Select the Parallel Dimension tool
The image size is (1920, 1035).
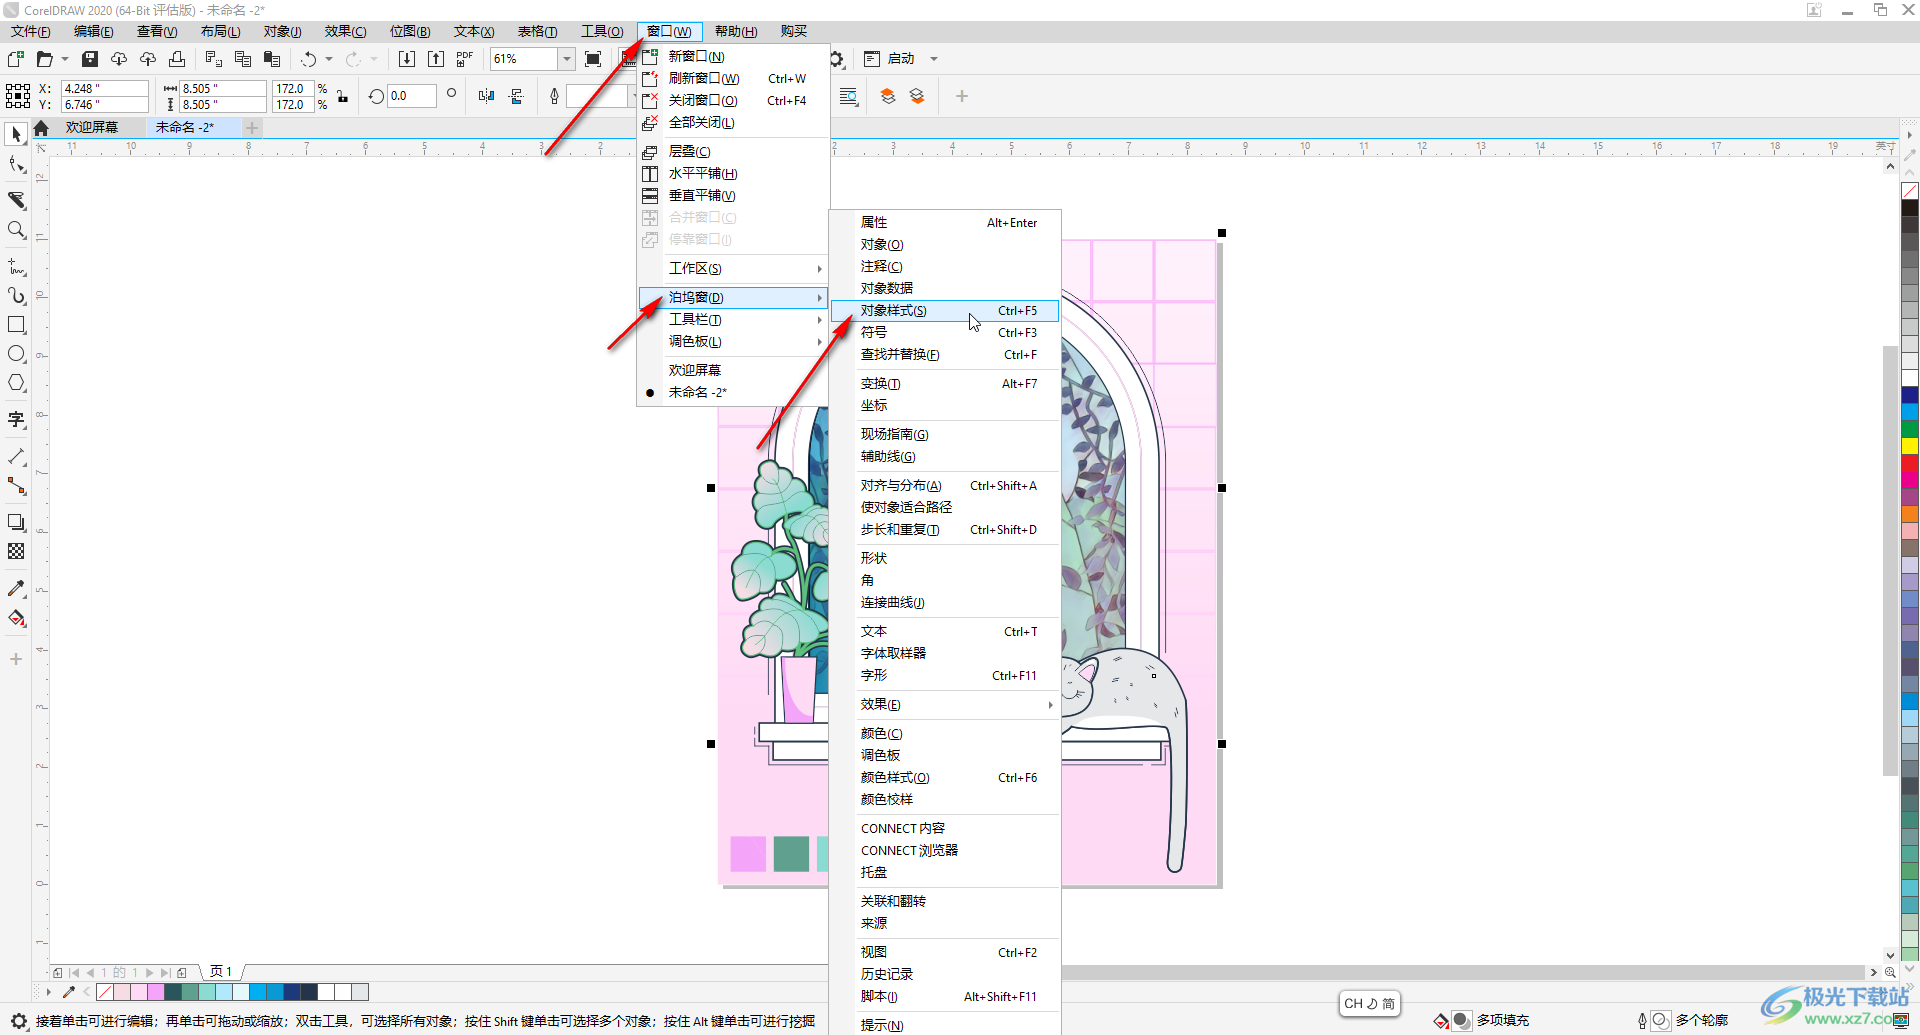pyautogui.click(x=16, y=456)
